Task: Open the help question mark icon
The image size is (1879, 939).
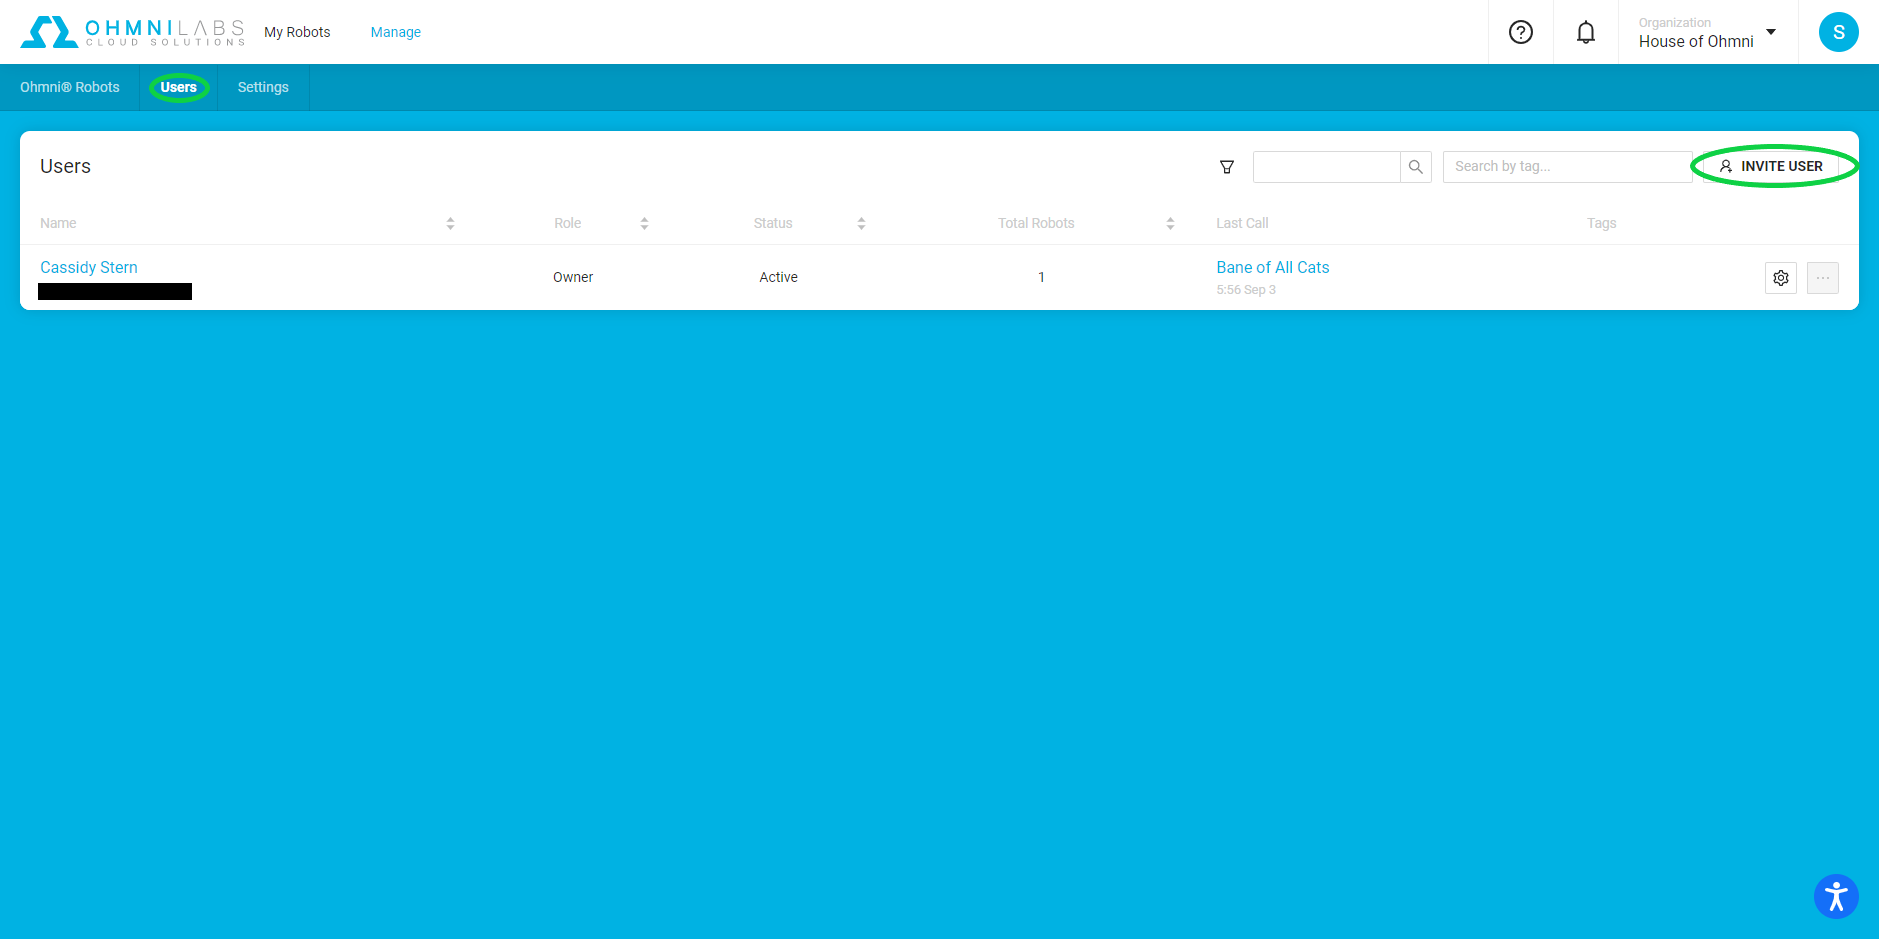Action: [x=1520, y=32]
